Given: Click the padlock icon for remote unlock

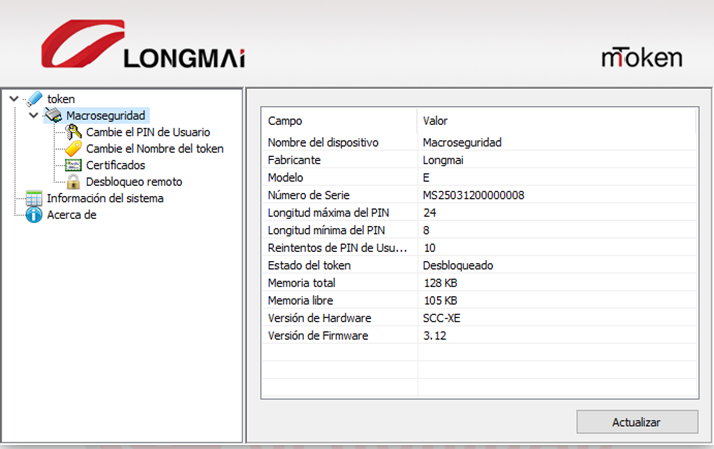Looking at the screenshot, I should point(73,182).
